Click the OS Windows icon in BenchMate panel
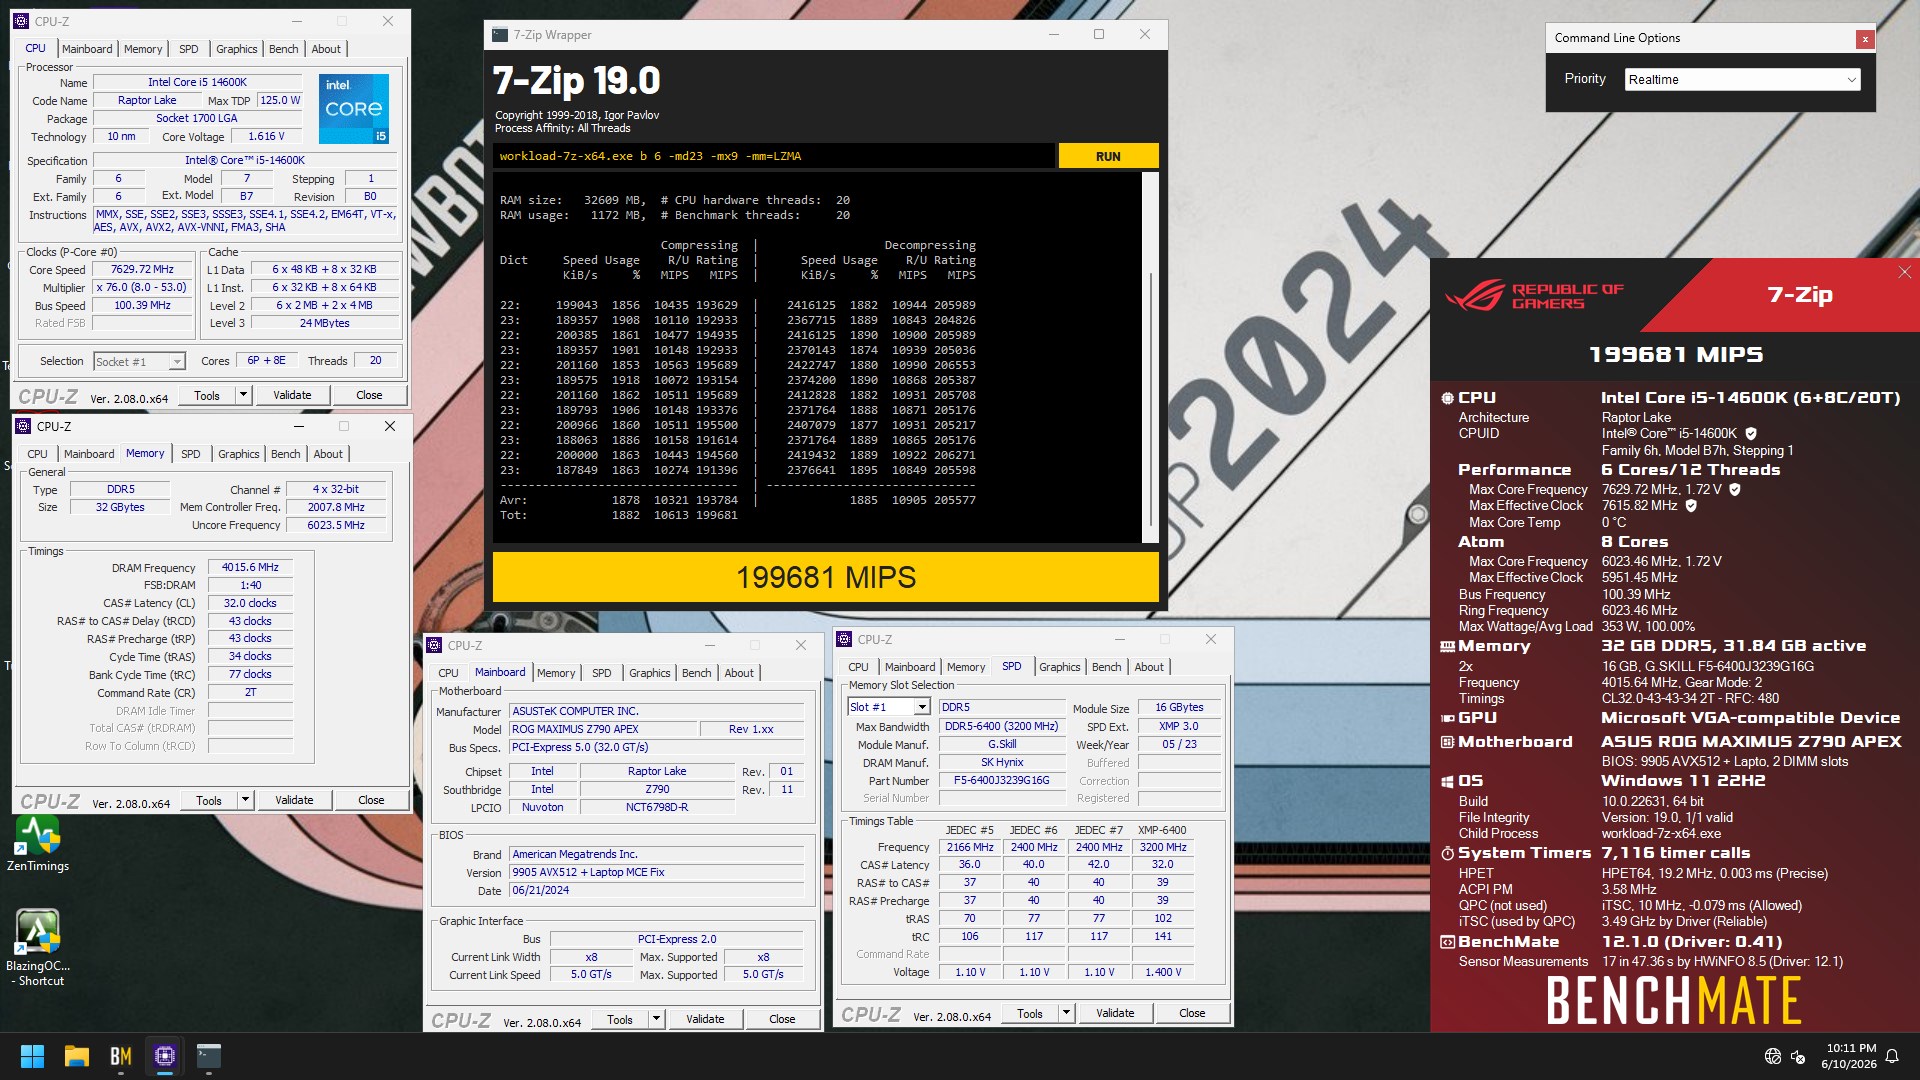Screen dimensions: 1920x1080 pyautogui.click(x=1447, y=782)
